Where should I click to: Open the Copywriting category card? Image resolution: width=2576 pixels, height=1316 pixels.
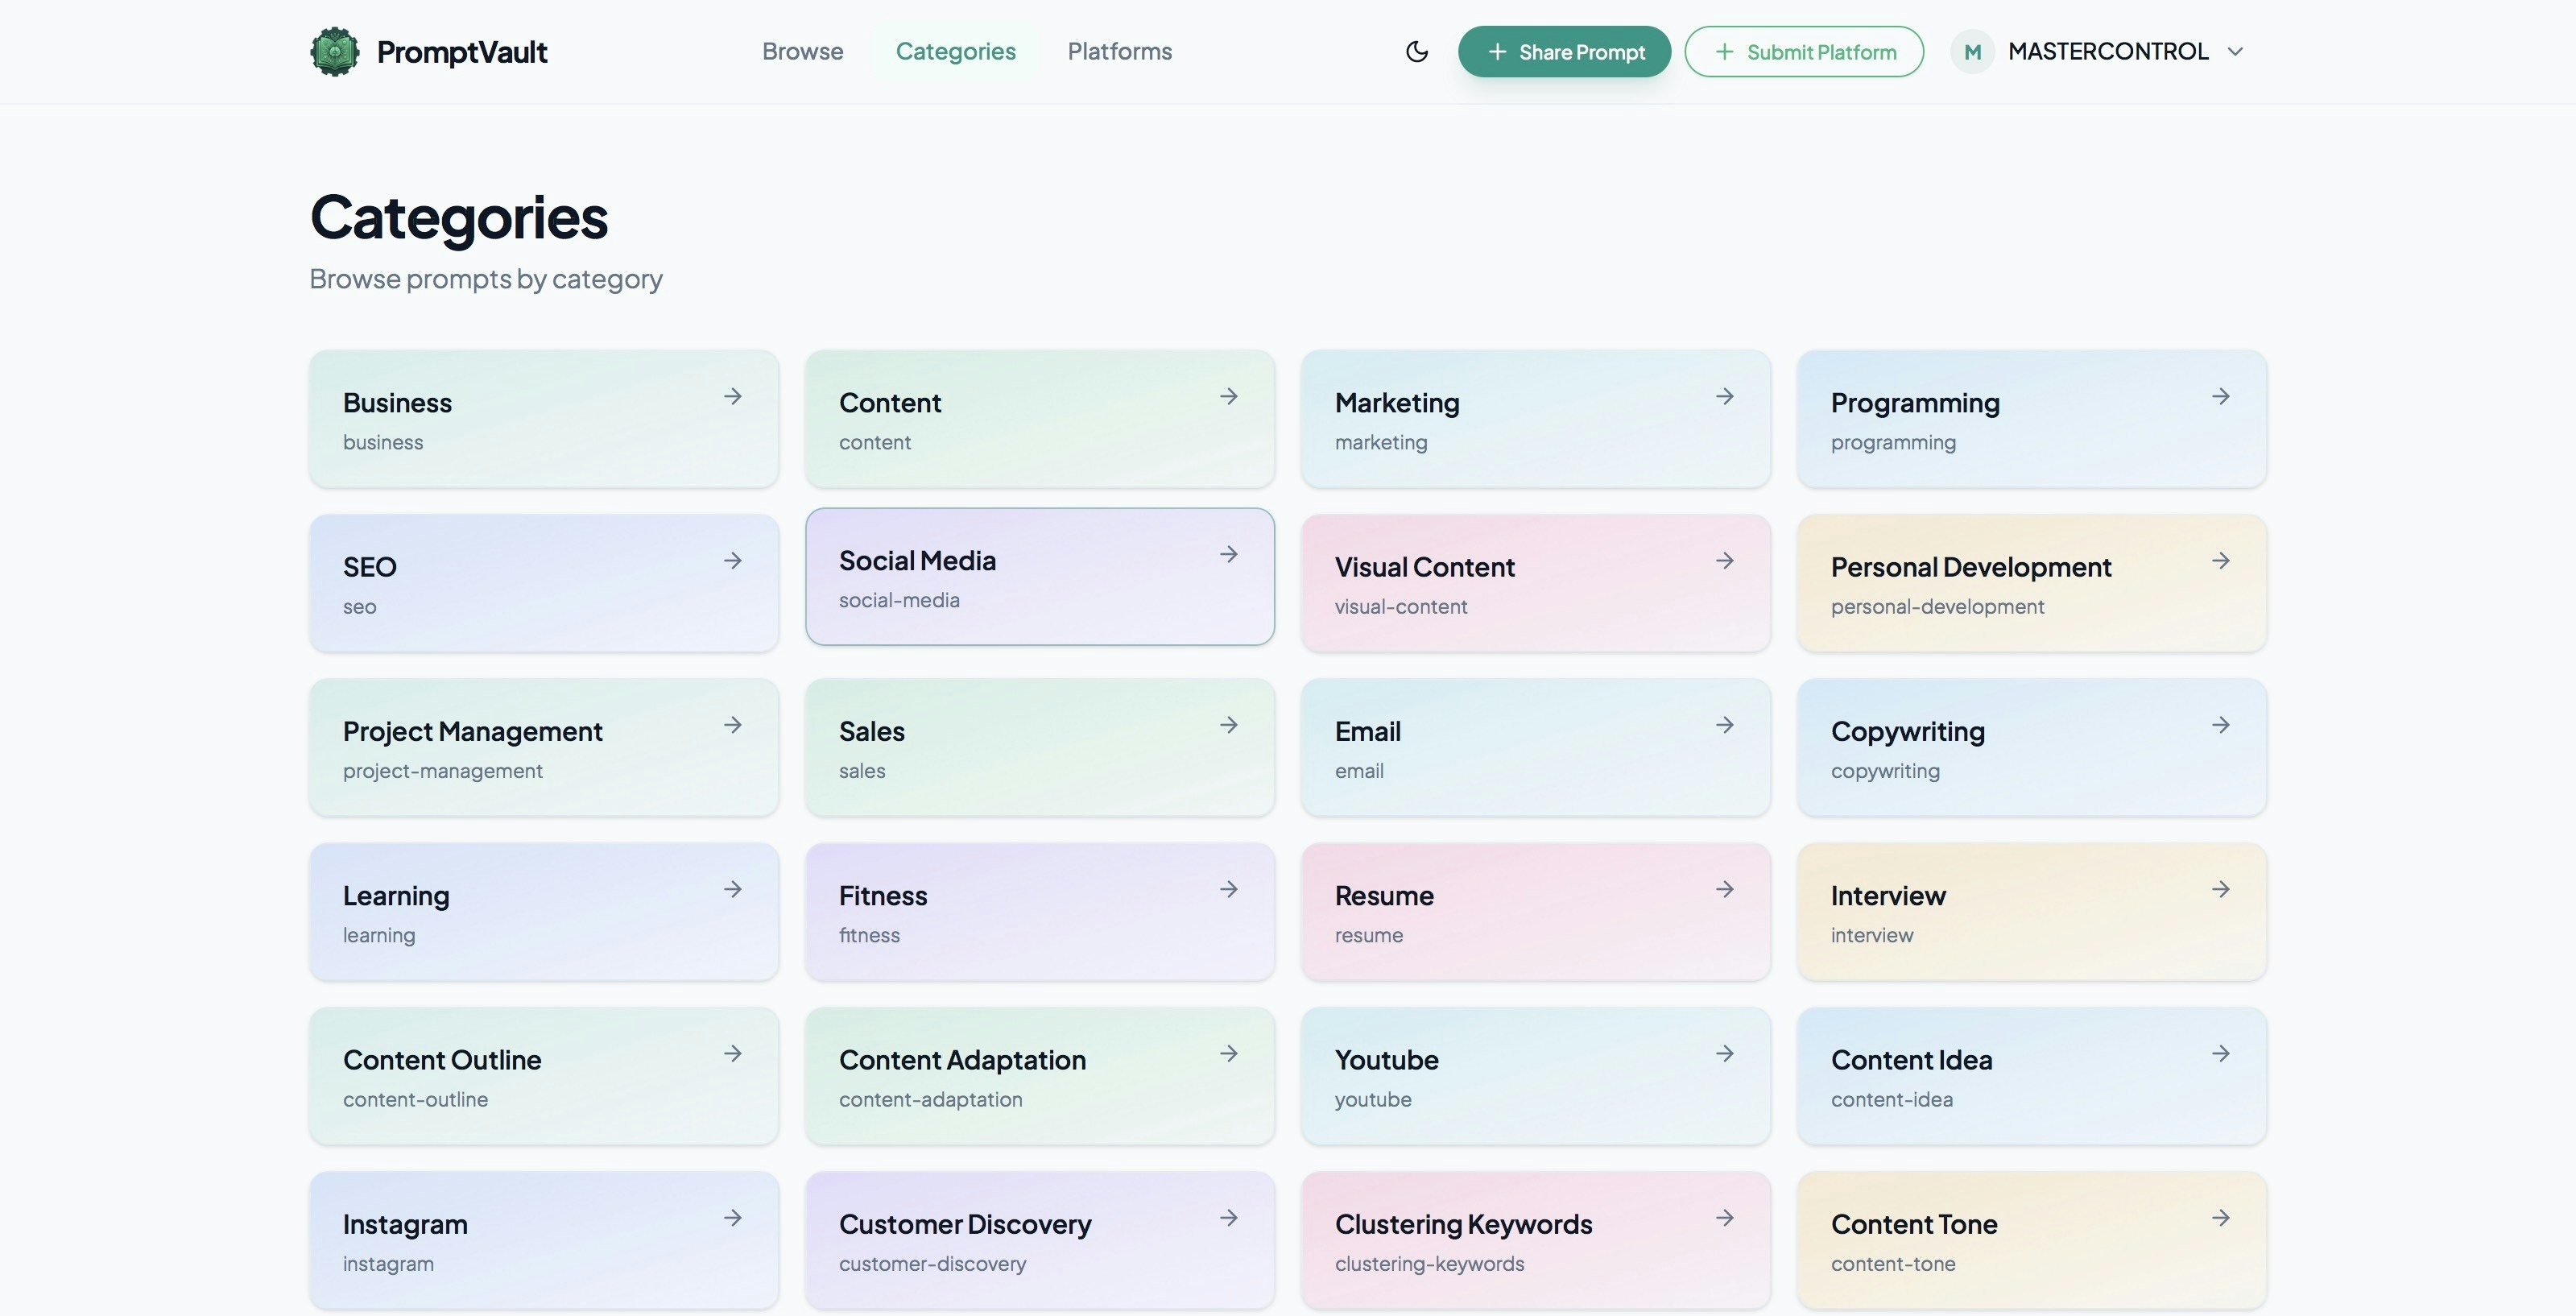coord(2030,747)
